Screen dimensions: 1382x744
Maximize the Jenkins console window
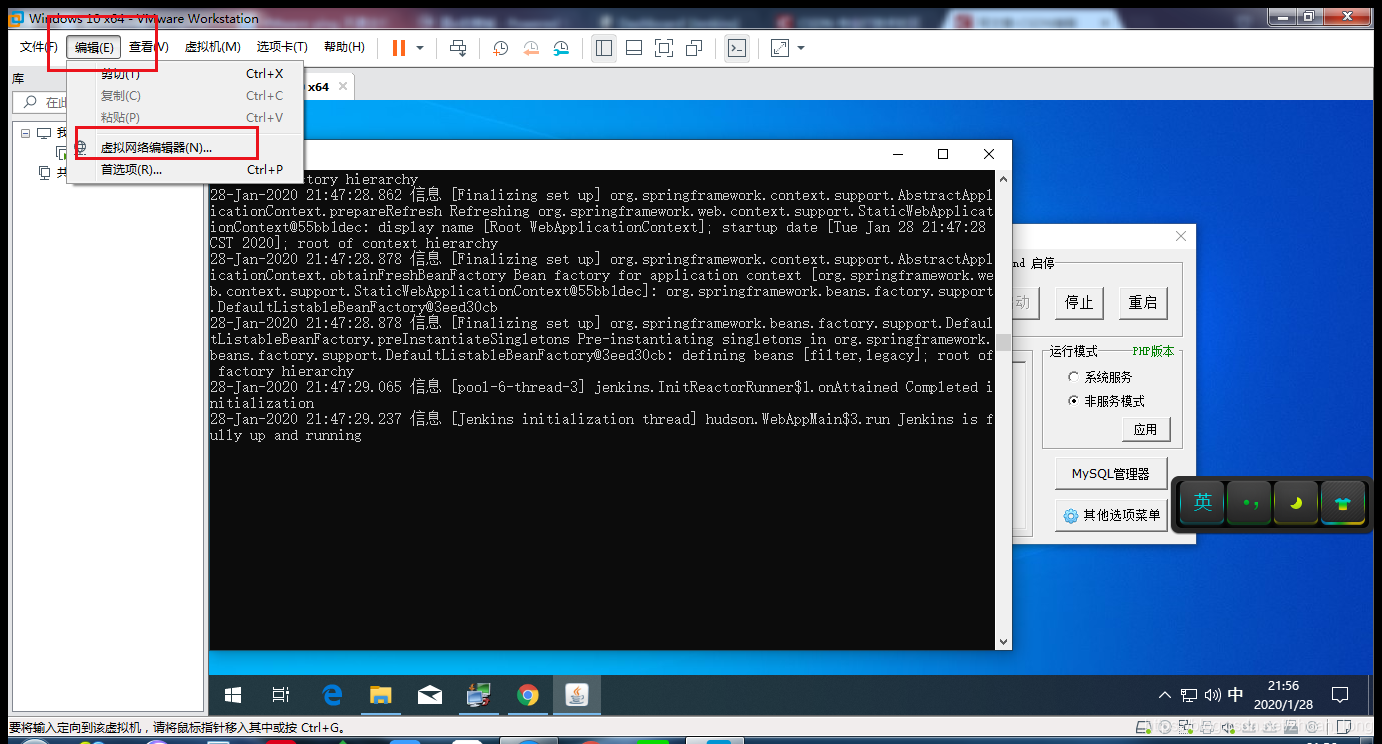coord(942,154)
